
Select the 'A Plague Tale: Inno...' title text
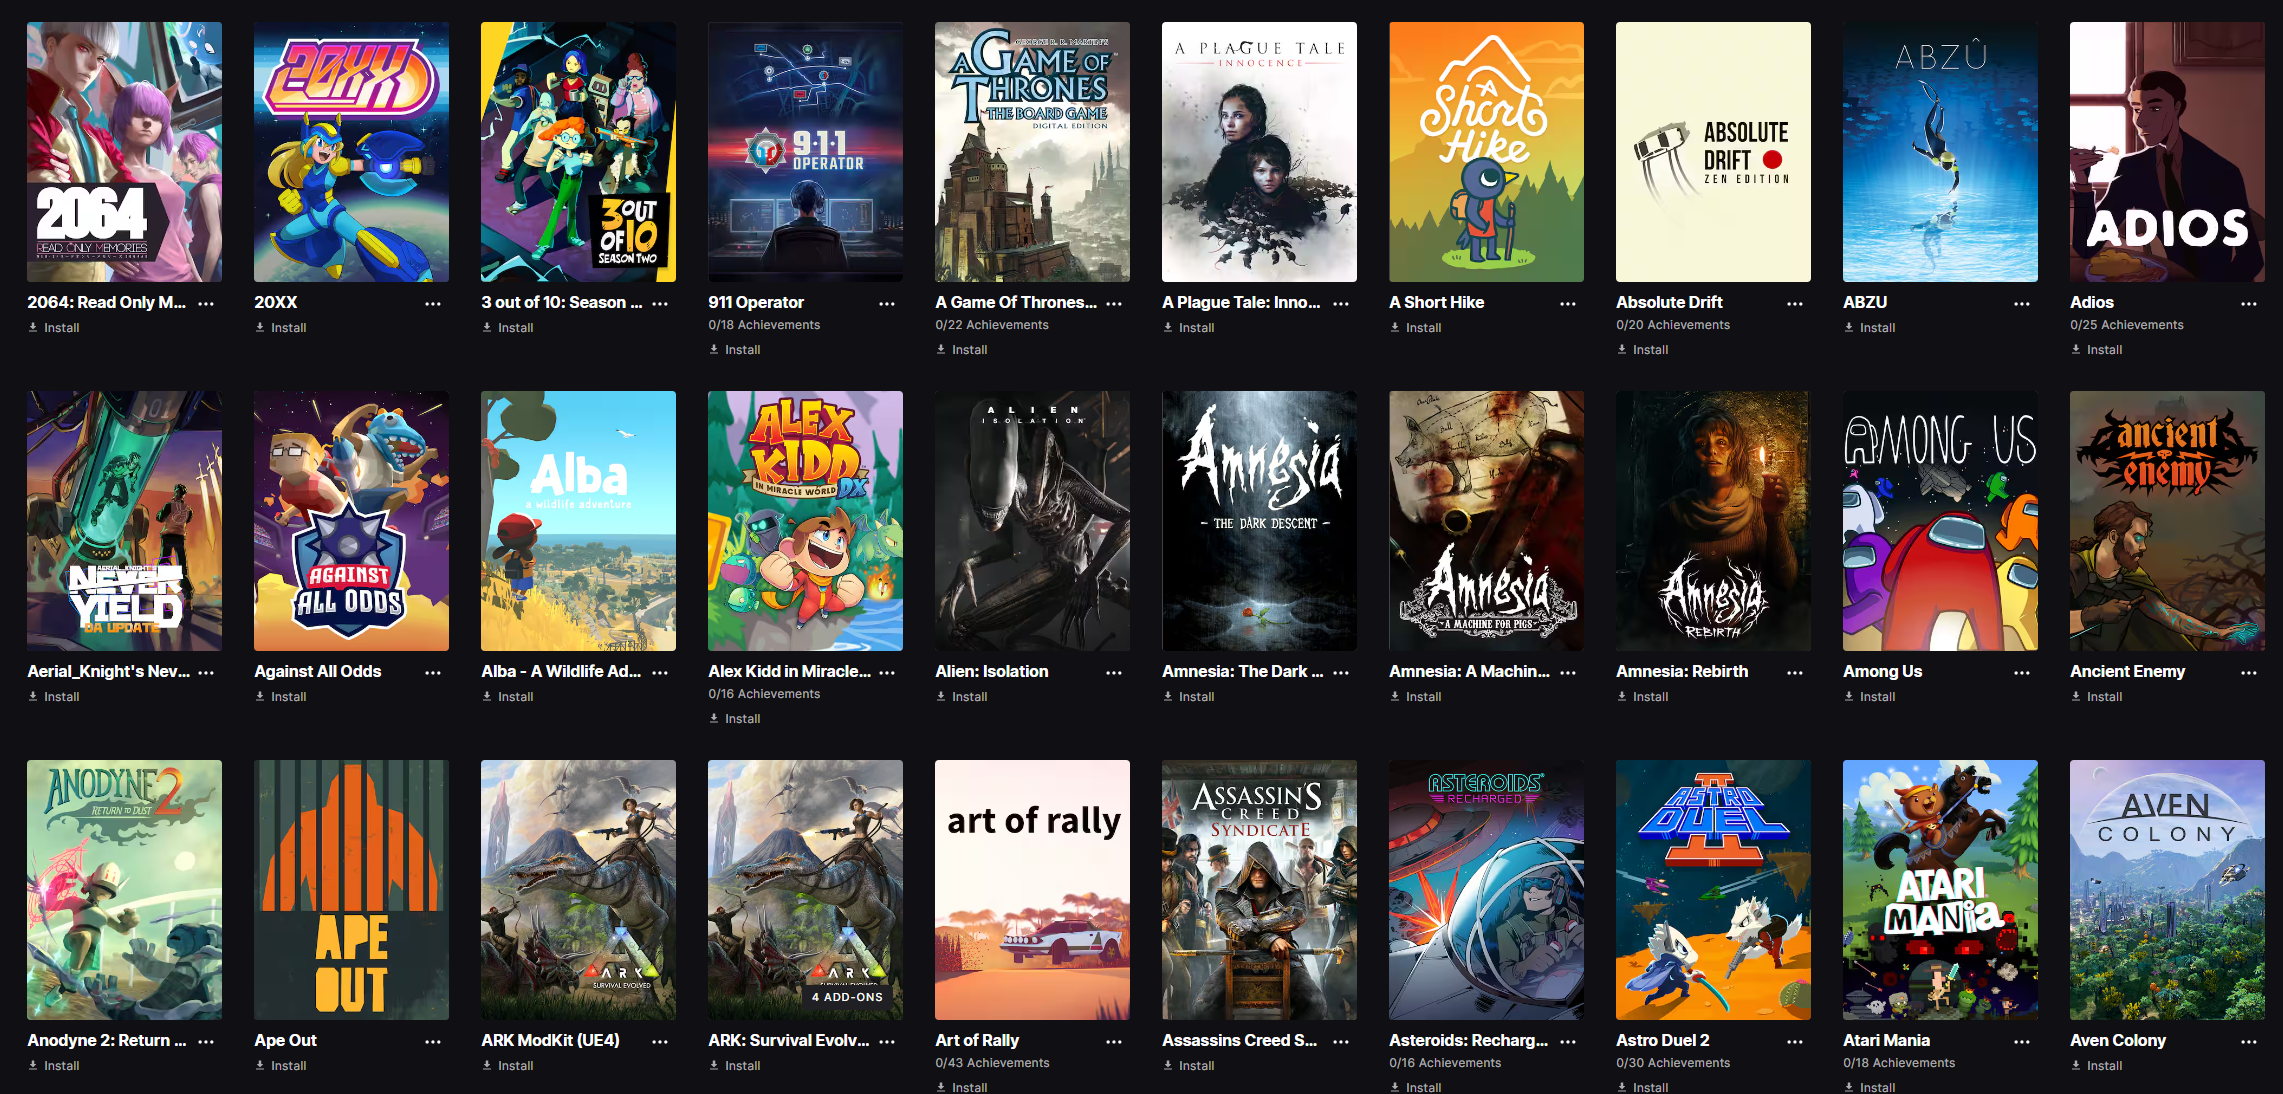pos(1241,303)
